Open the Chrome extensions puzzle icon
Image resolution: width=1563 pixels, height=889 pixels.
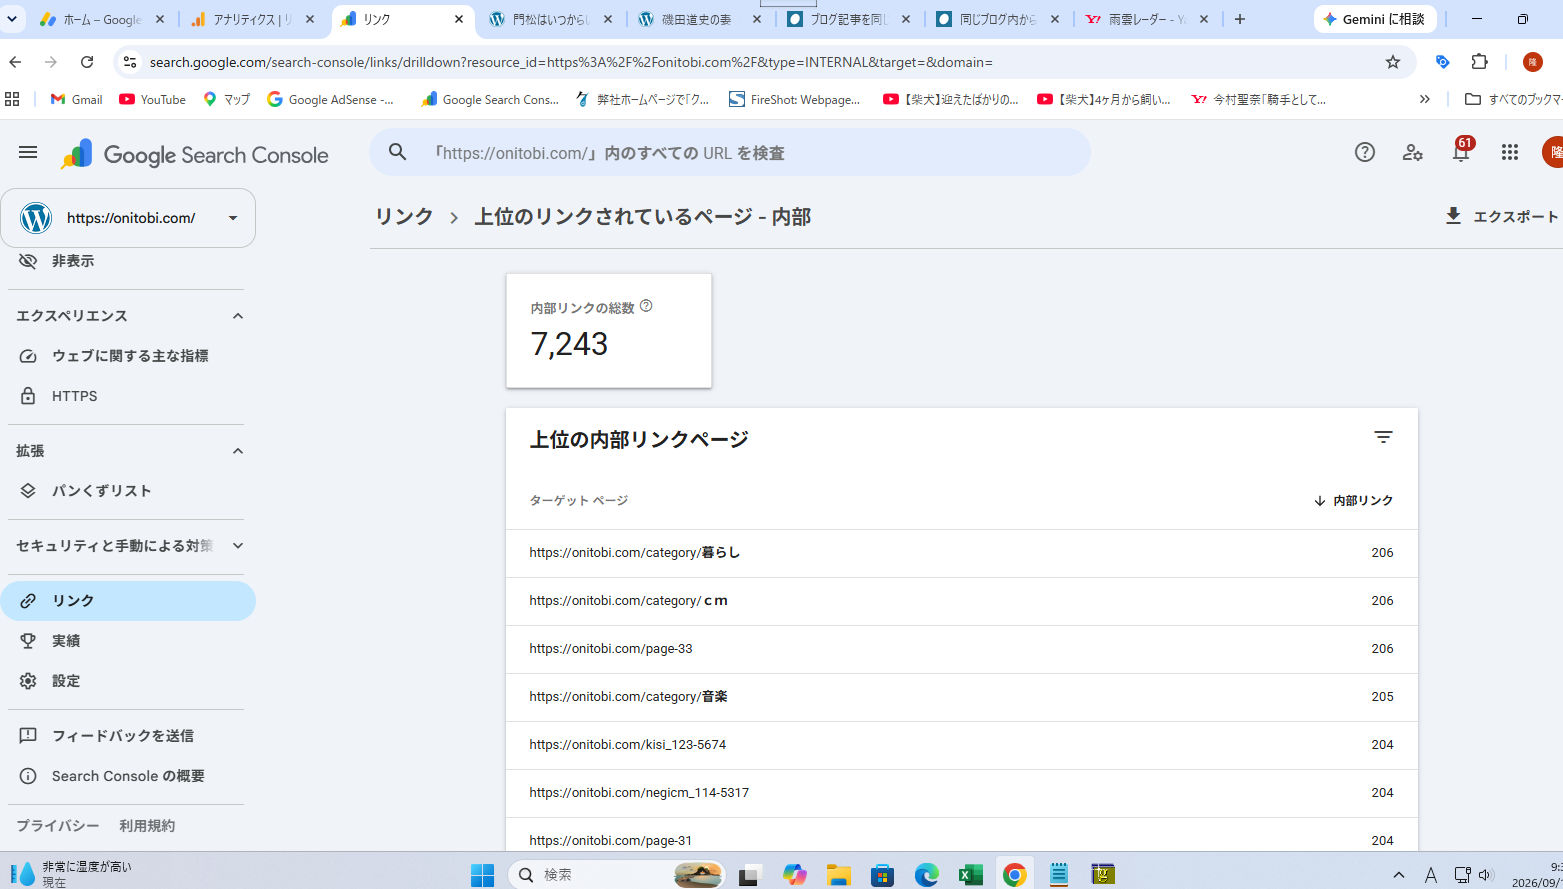1480,62
